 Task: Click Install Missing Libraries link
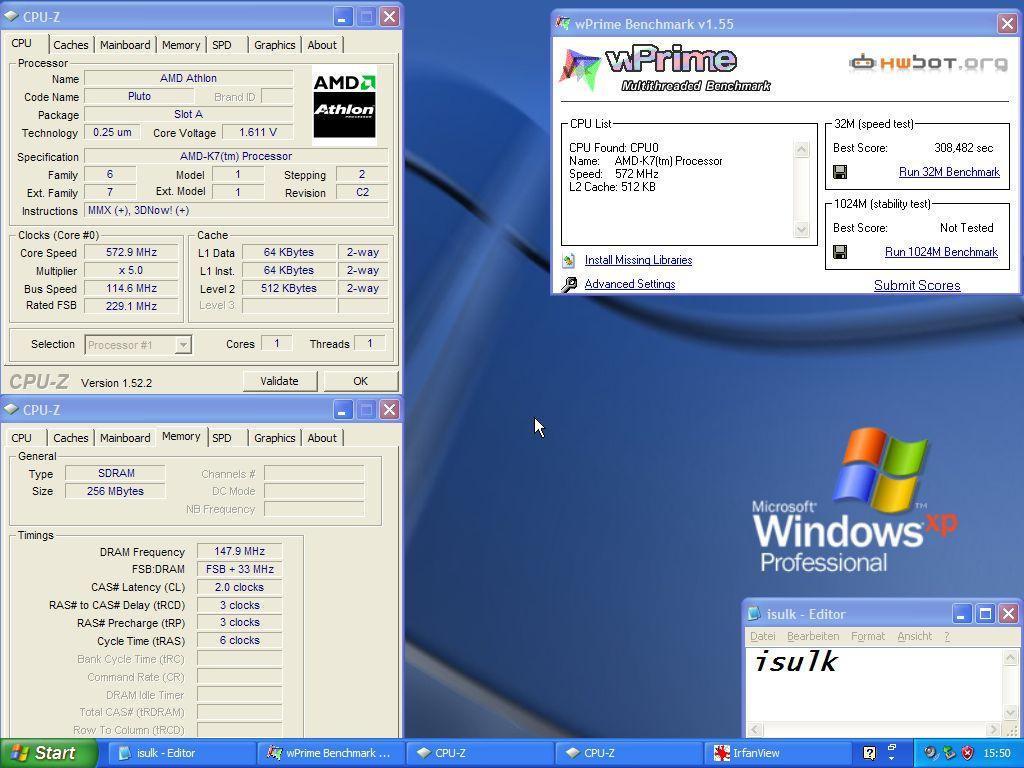point(638,260)
